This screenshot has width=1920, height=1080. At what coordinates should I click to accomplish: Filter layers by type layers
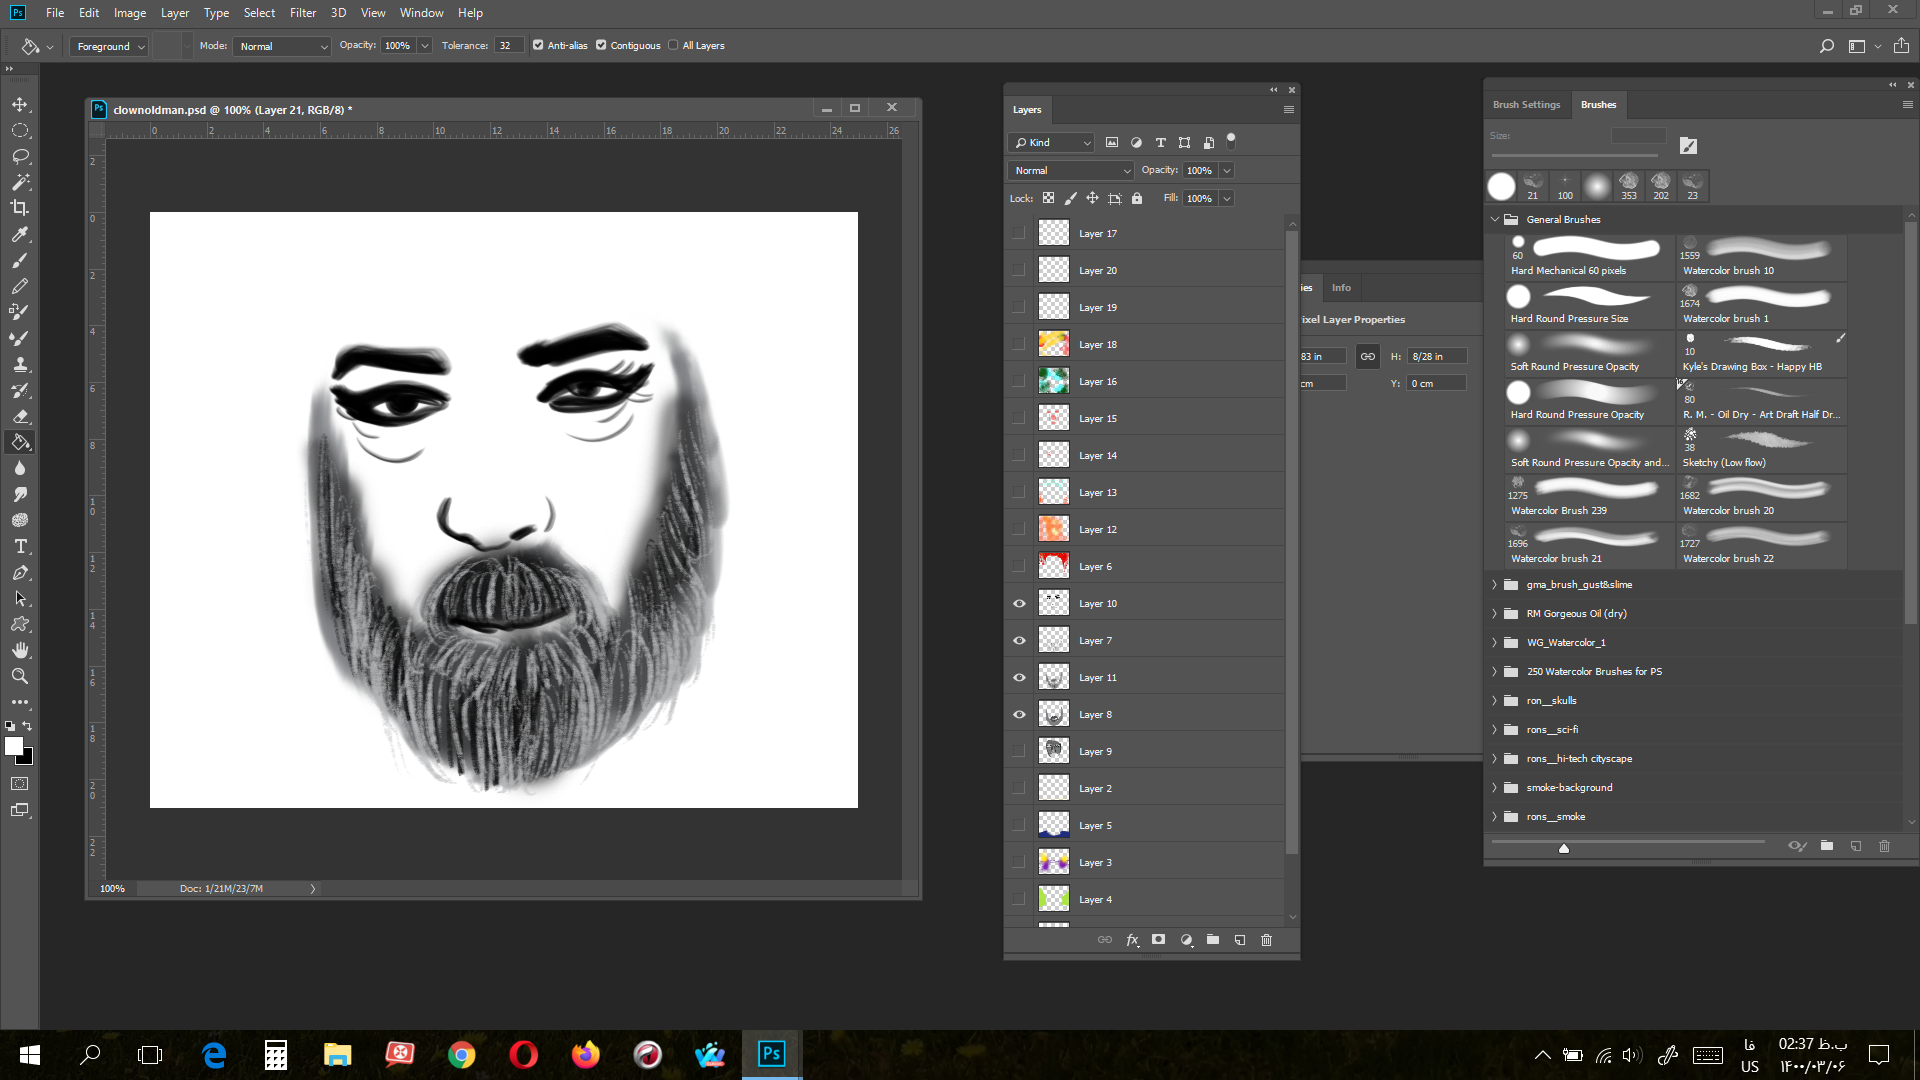pos(1160,143)
